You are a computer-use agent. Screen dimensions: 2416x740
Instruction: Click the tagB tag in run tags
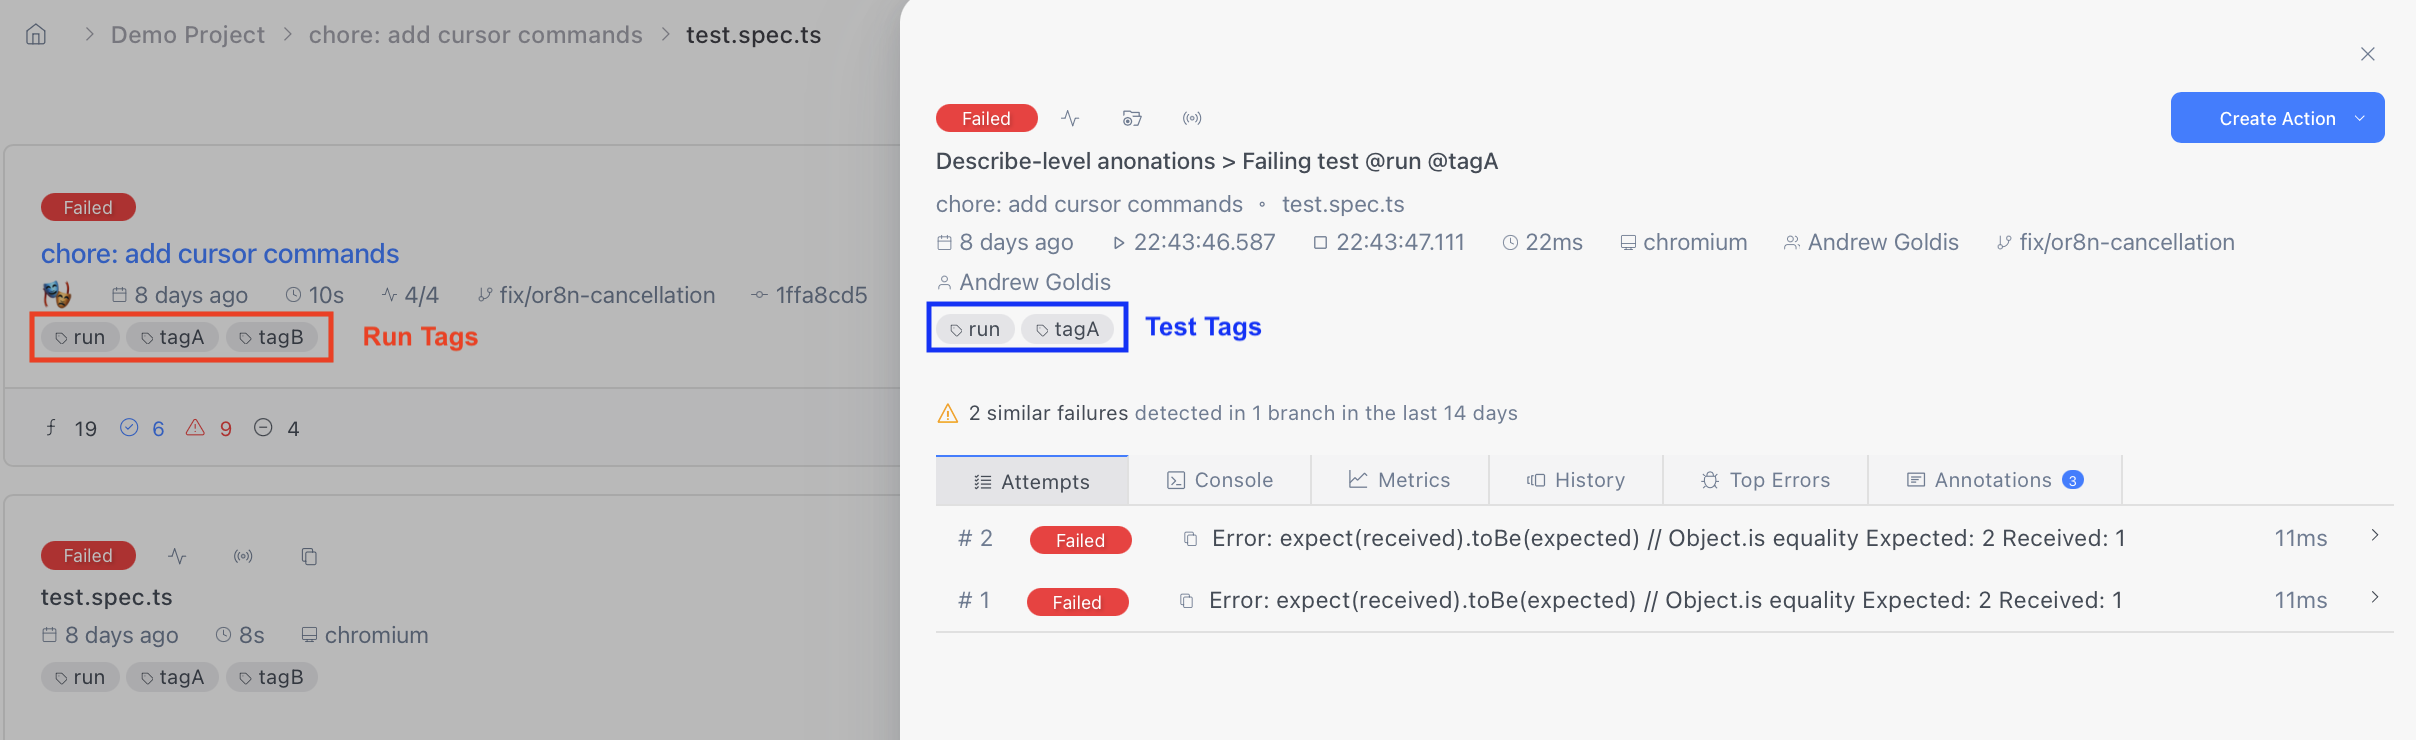coord(272,338)
